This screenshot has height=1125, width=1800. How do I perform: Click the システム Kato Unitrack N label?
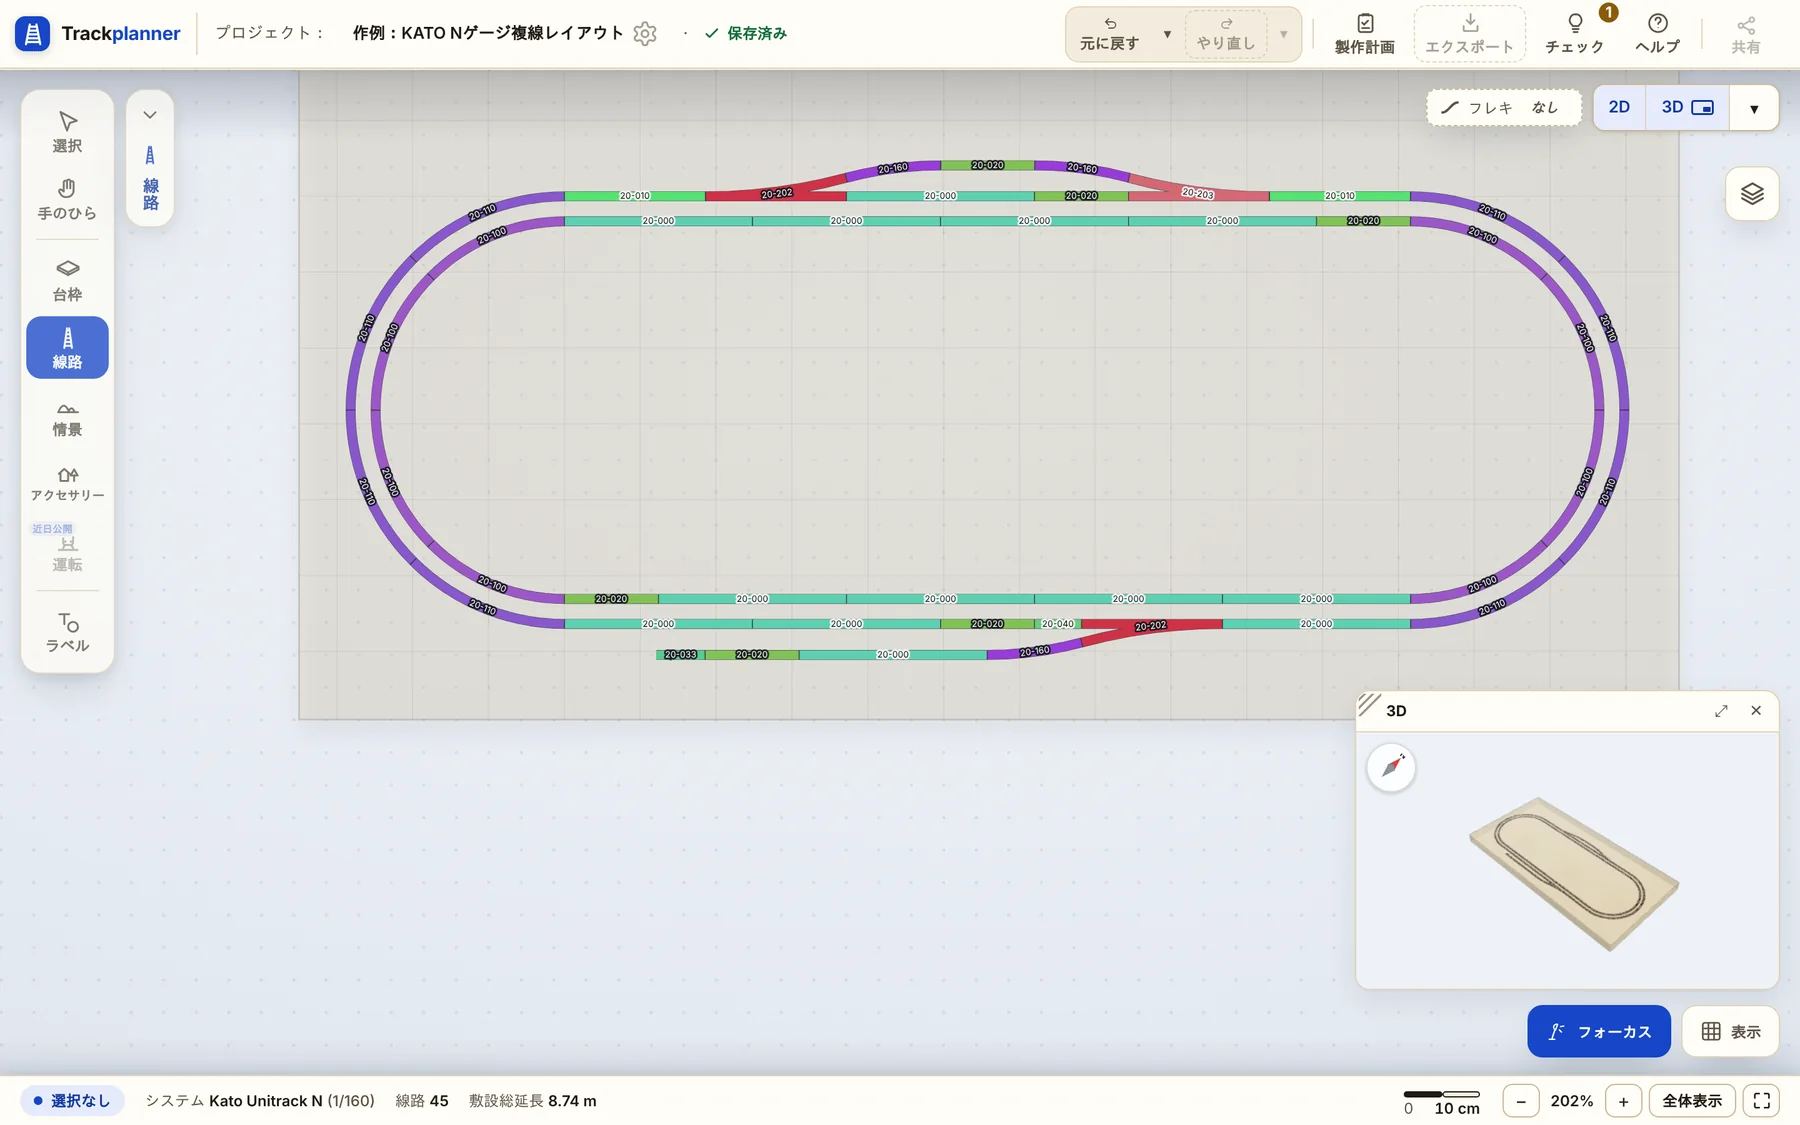(x=260, y=1101)
